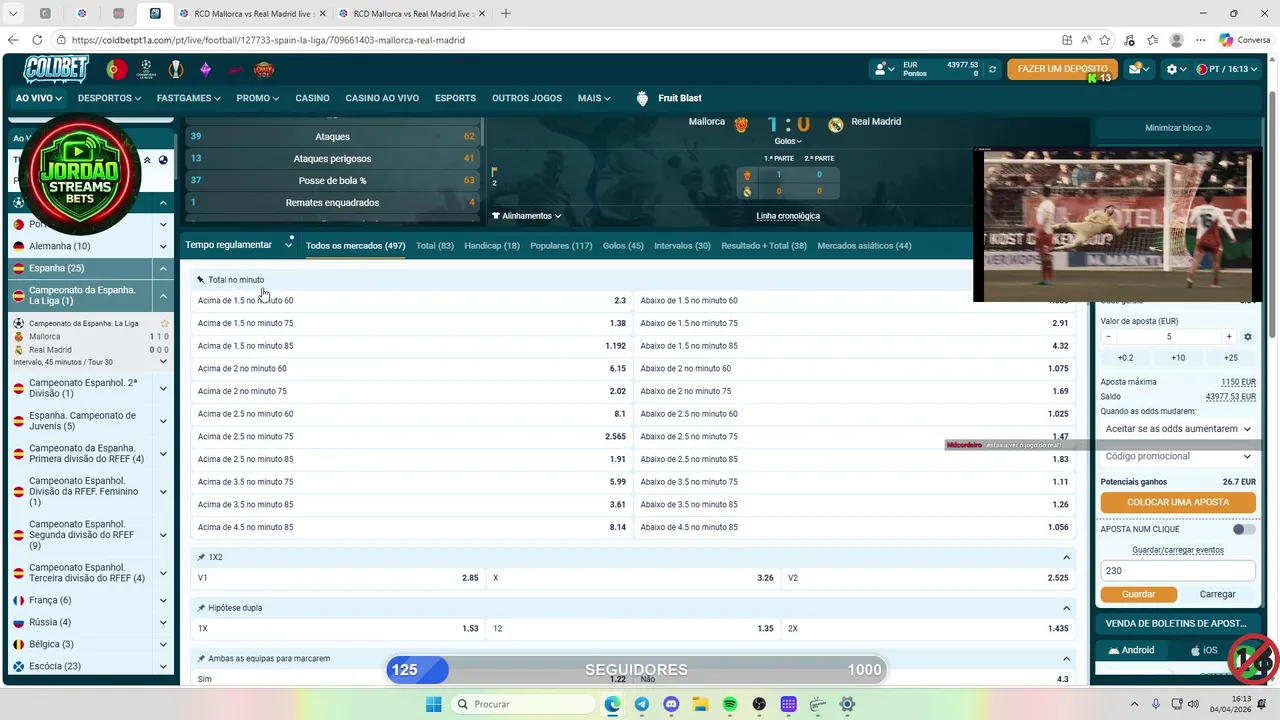The width and height of the screenshot is (1280, 720).
Task: Open the CASINO menu item
Action: tap(312, 98)
